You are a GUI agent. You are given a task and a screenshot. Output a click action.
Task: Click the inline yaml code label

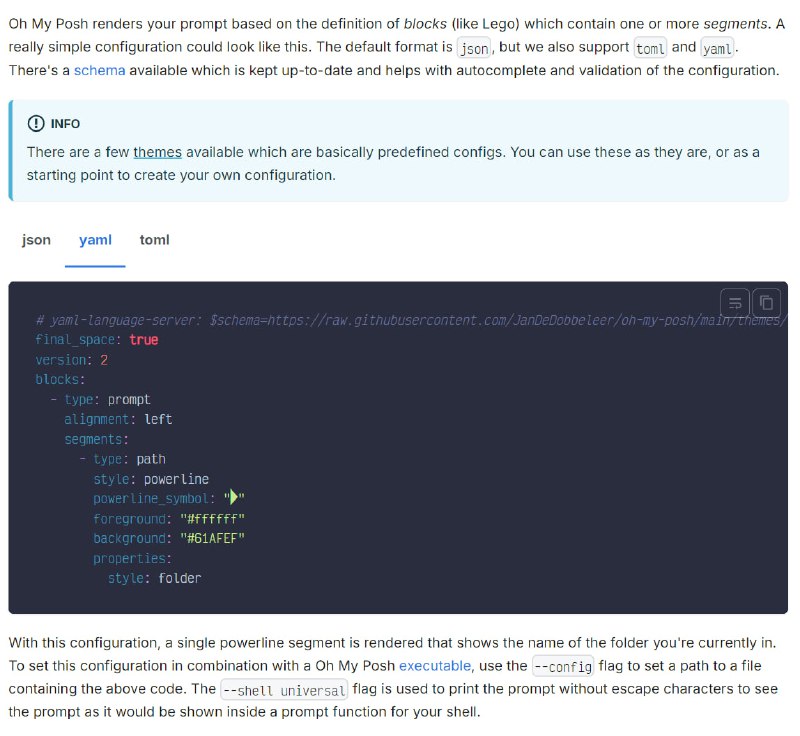pos(717,48)
